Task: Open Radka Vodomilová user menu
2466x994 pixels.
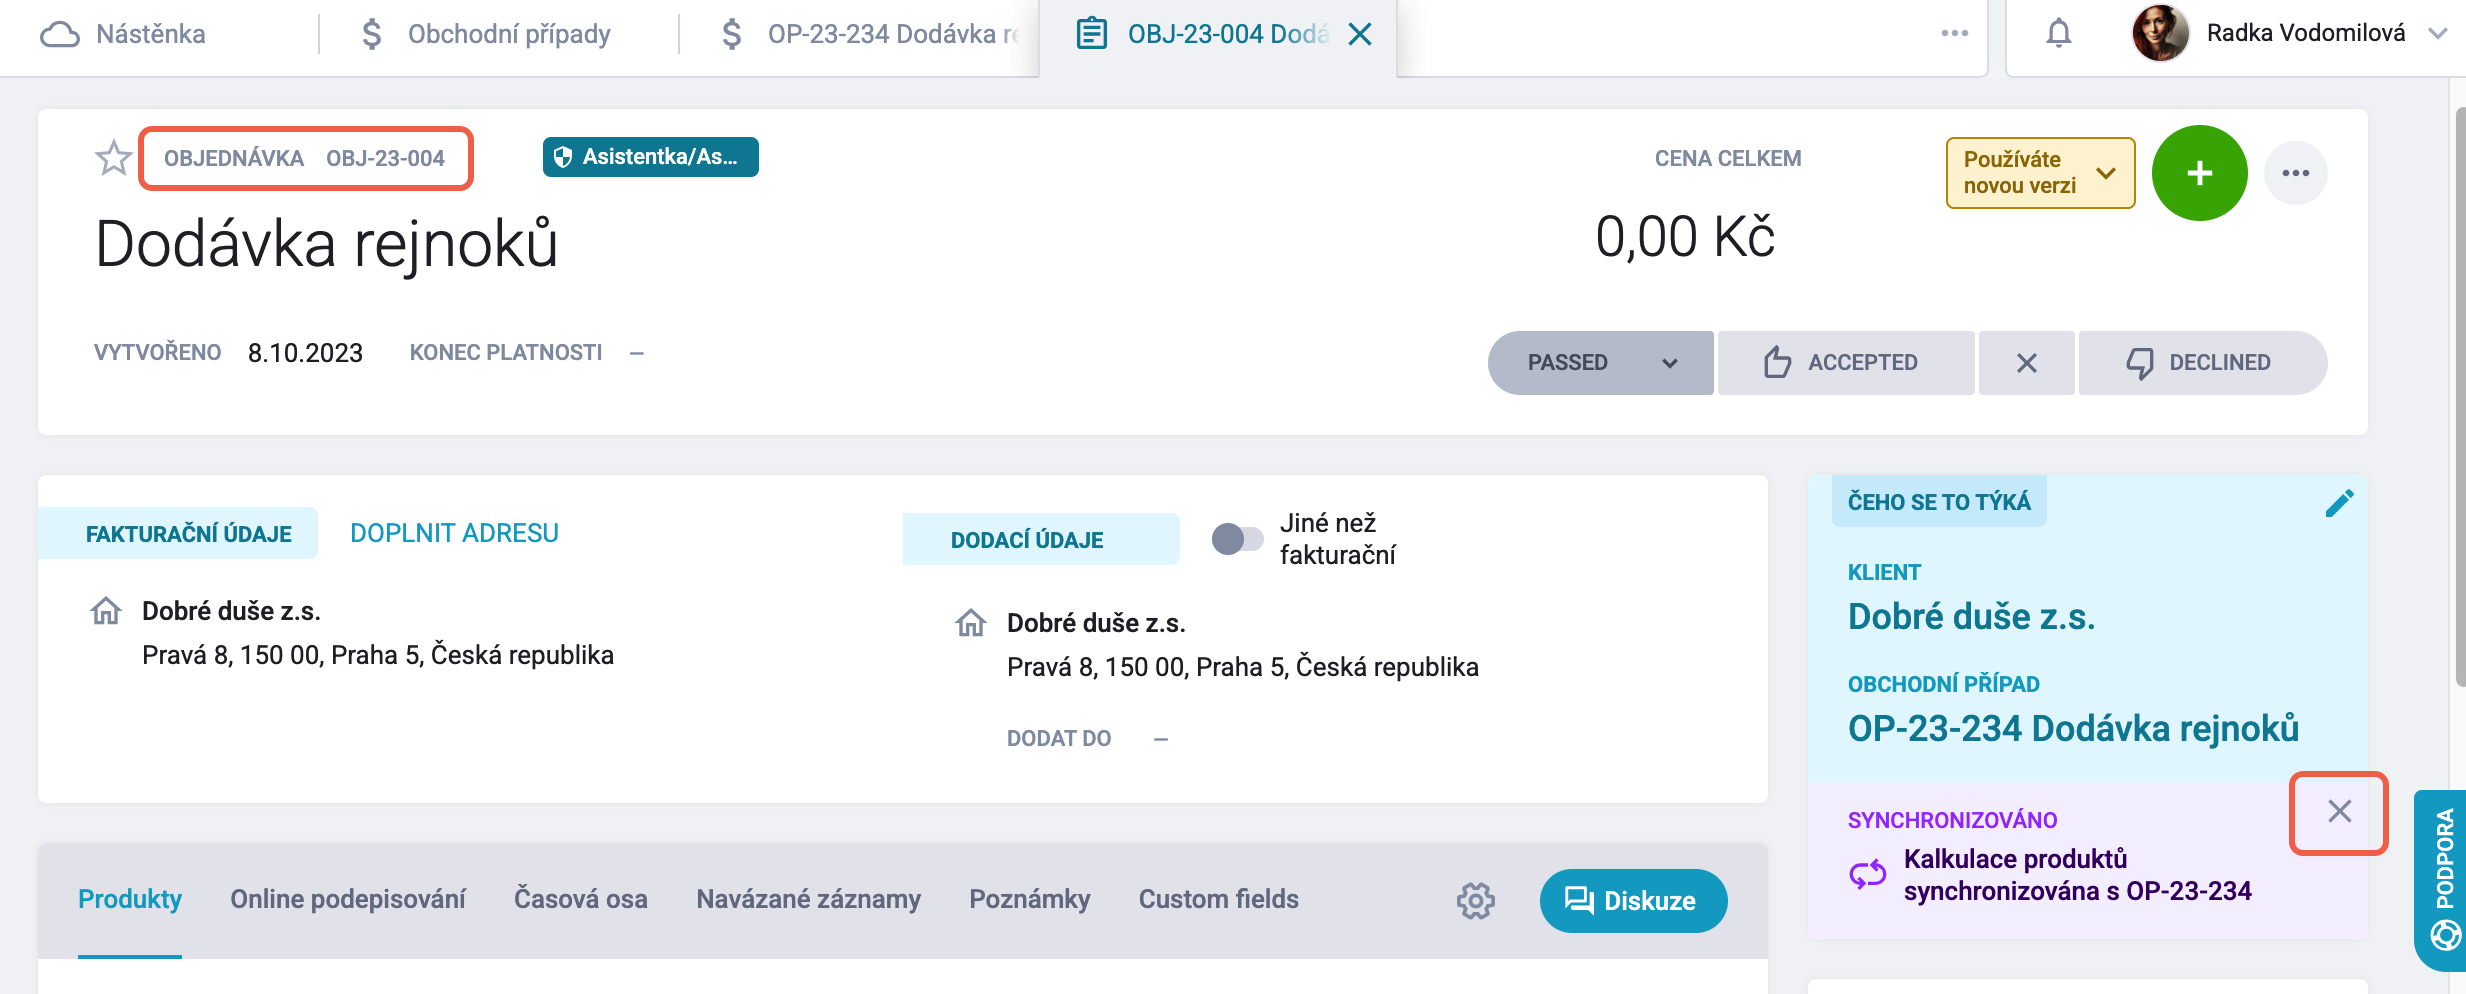Action: click(2288, 34)
